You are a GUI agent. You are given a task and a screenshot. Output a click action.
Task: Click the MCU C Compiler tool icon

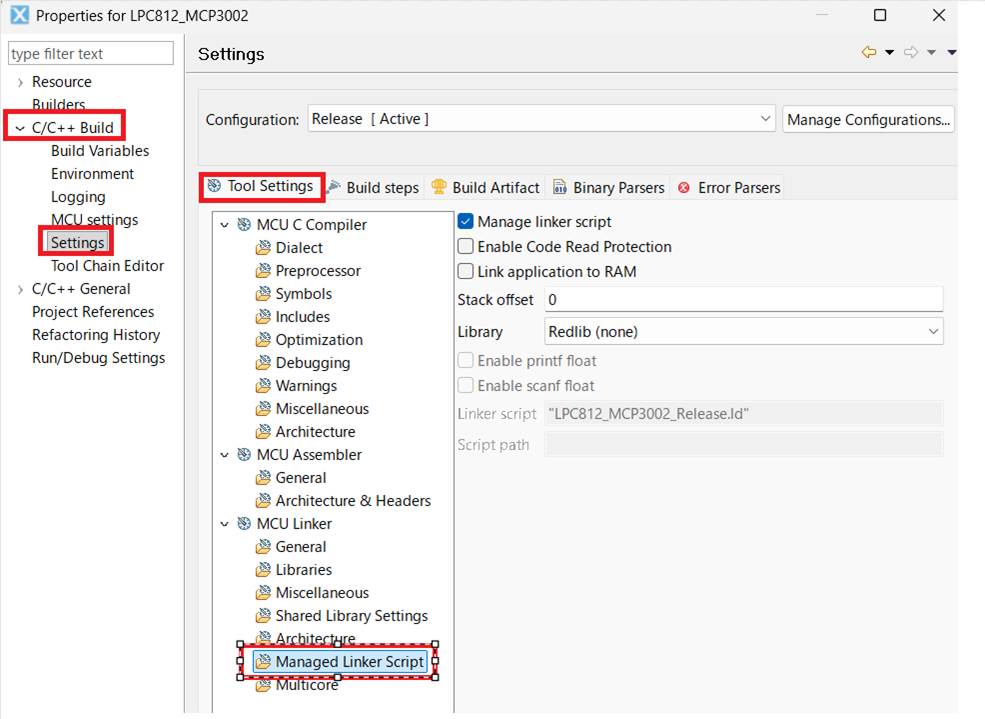(243, 225)
